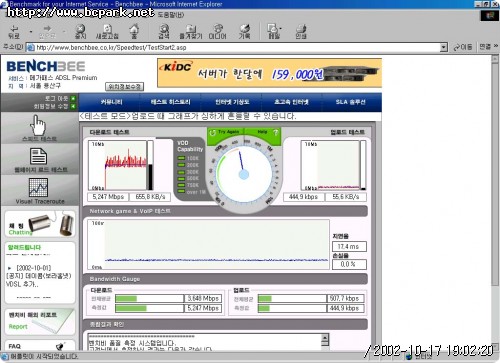Screen dimensions: 500x363
Task: Open the Media toolbar icon
Action: 218,32
